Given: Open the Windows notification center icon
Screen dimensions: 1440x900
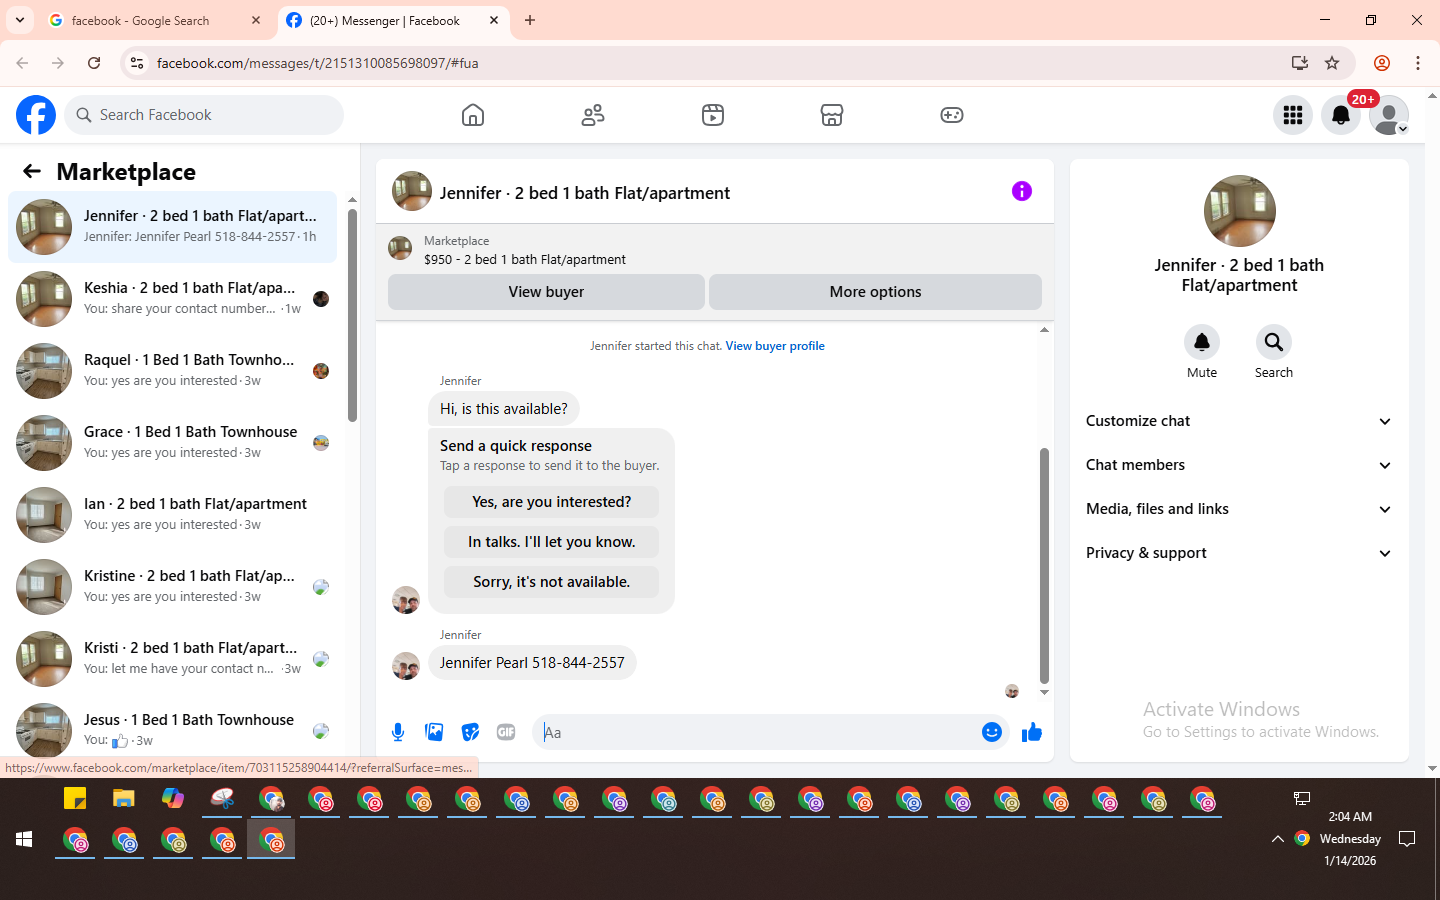Looking at the screenshot, I should coord(1407,839).
